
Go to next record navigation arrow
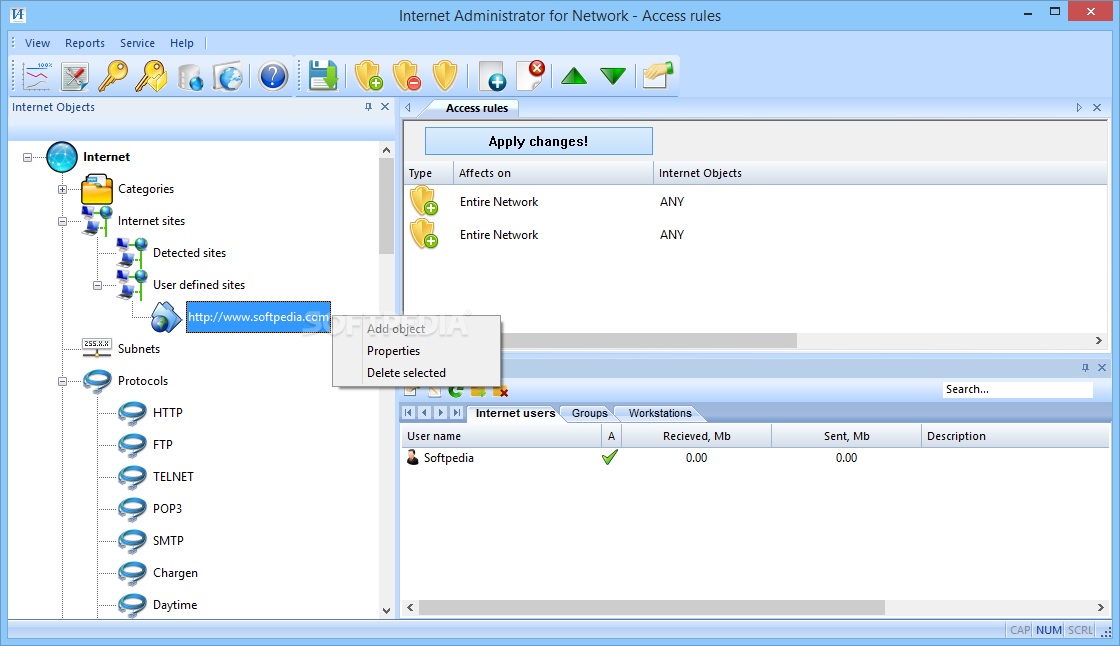[441, 412]
